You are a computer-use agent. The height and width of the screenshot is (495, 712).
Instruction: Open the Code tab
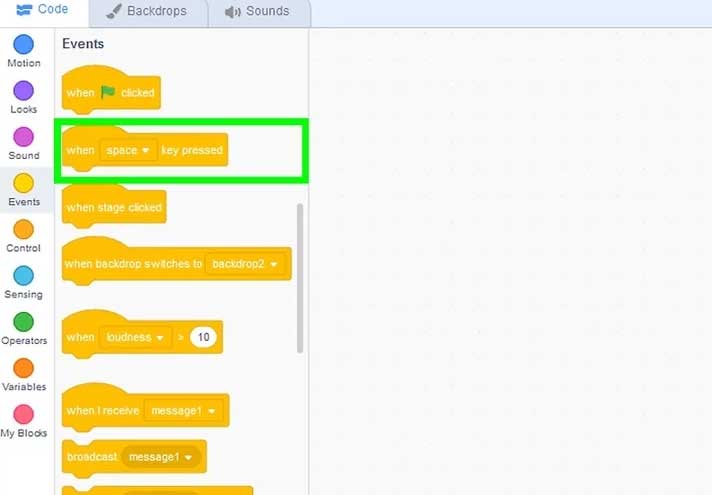point(42,11)
